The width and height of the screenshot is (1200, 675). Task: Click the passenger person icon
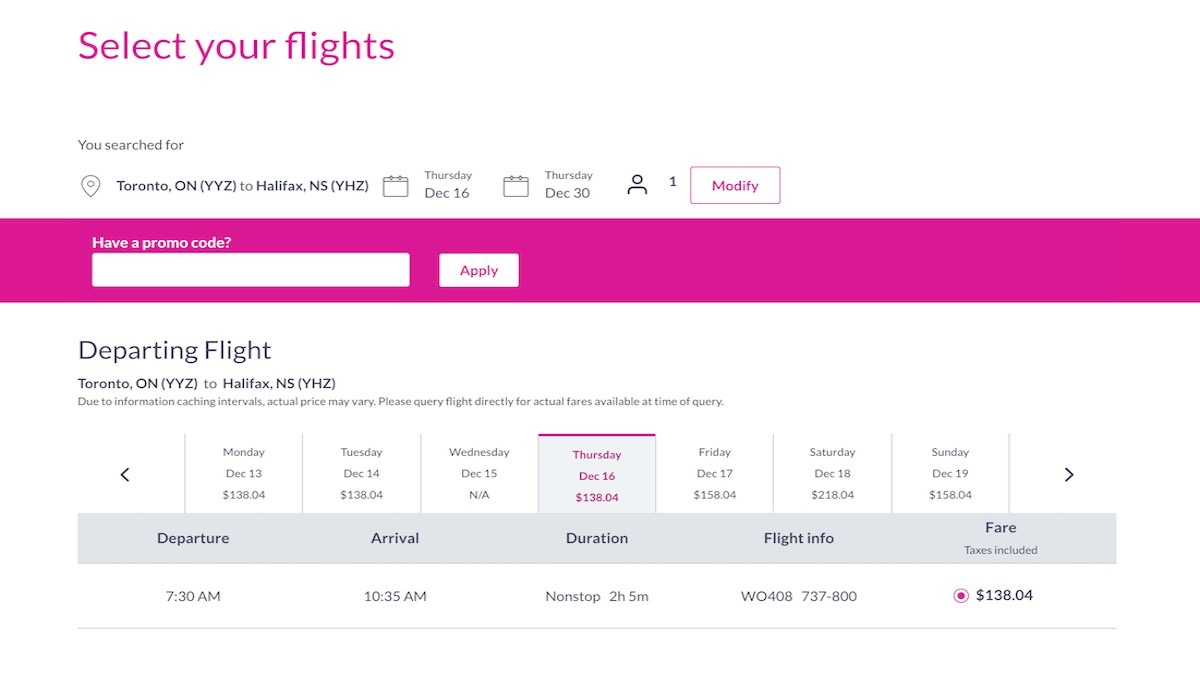pos(637,185)
